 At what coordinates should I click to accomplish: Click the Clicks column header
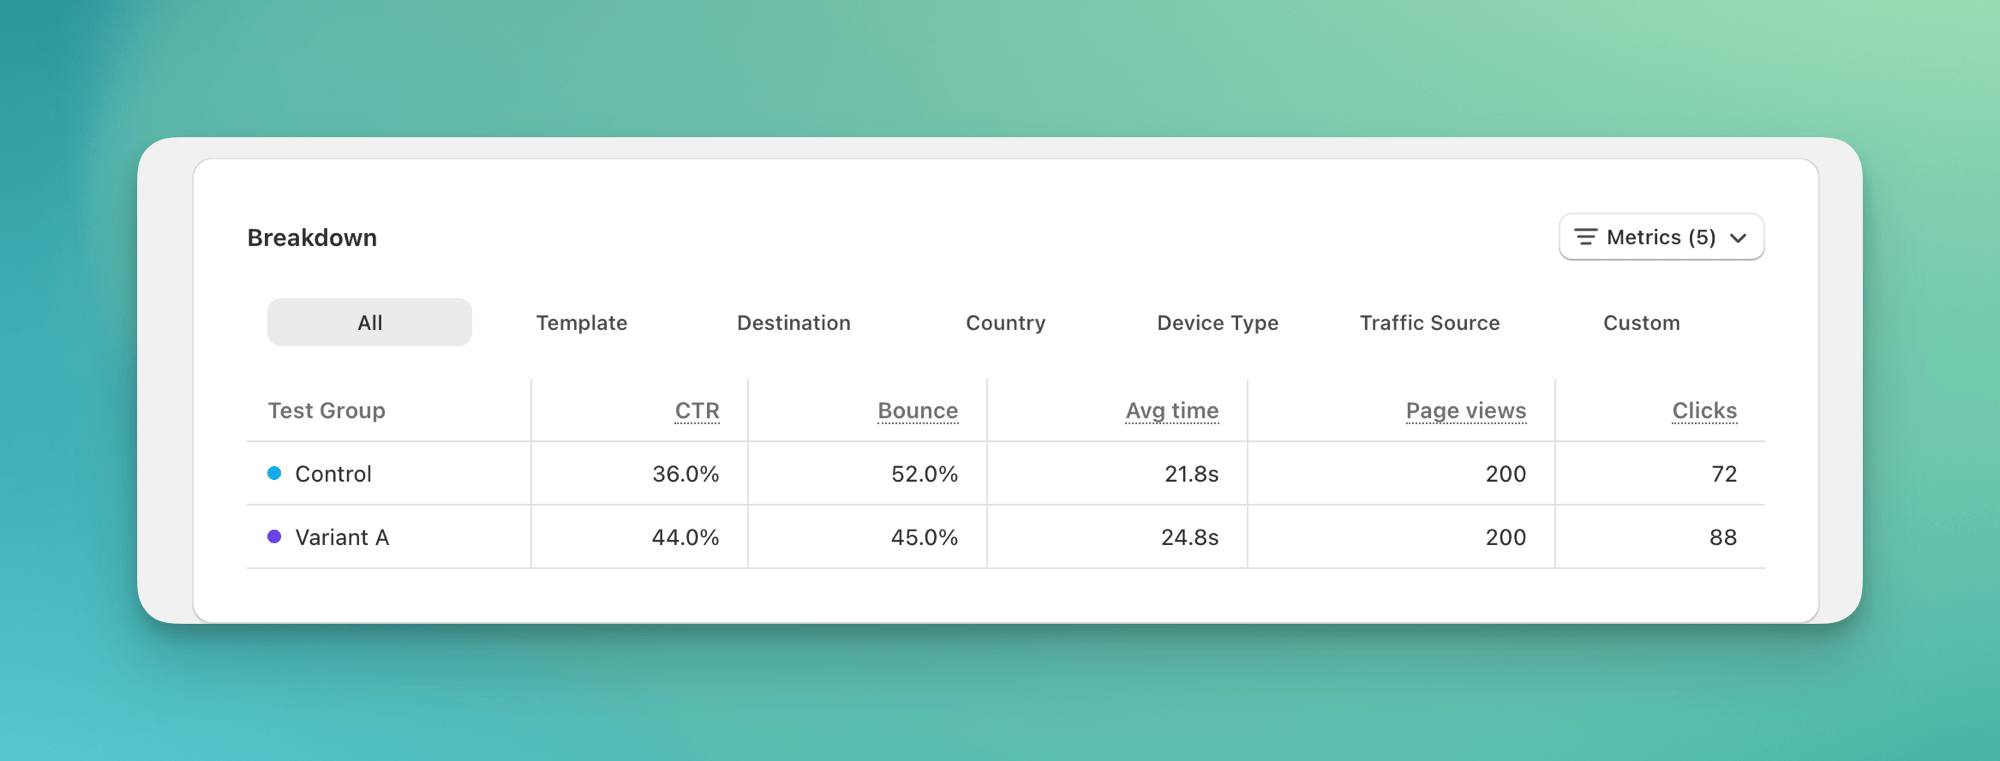[1705, 411]
